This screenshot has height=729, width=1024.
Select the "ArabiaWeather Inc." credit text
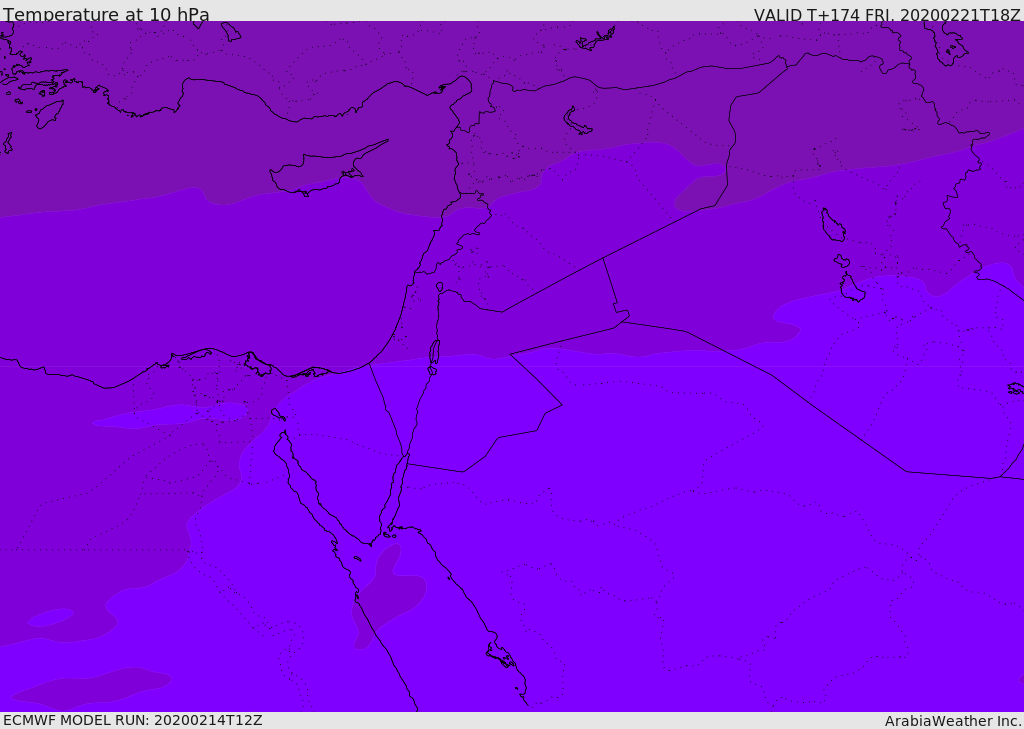[x=953, y=721]
